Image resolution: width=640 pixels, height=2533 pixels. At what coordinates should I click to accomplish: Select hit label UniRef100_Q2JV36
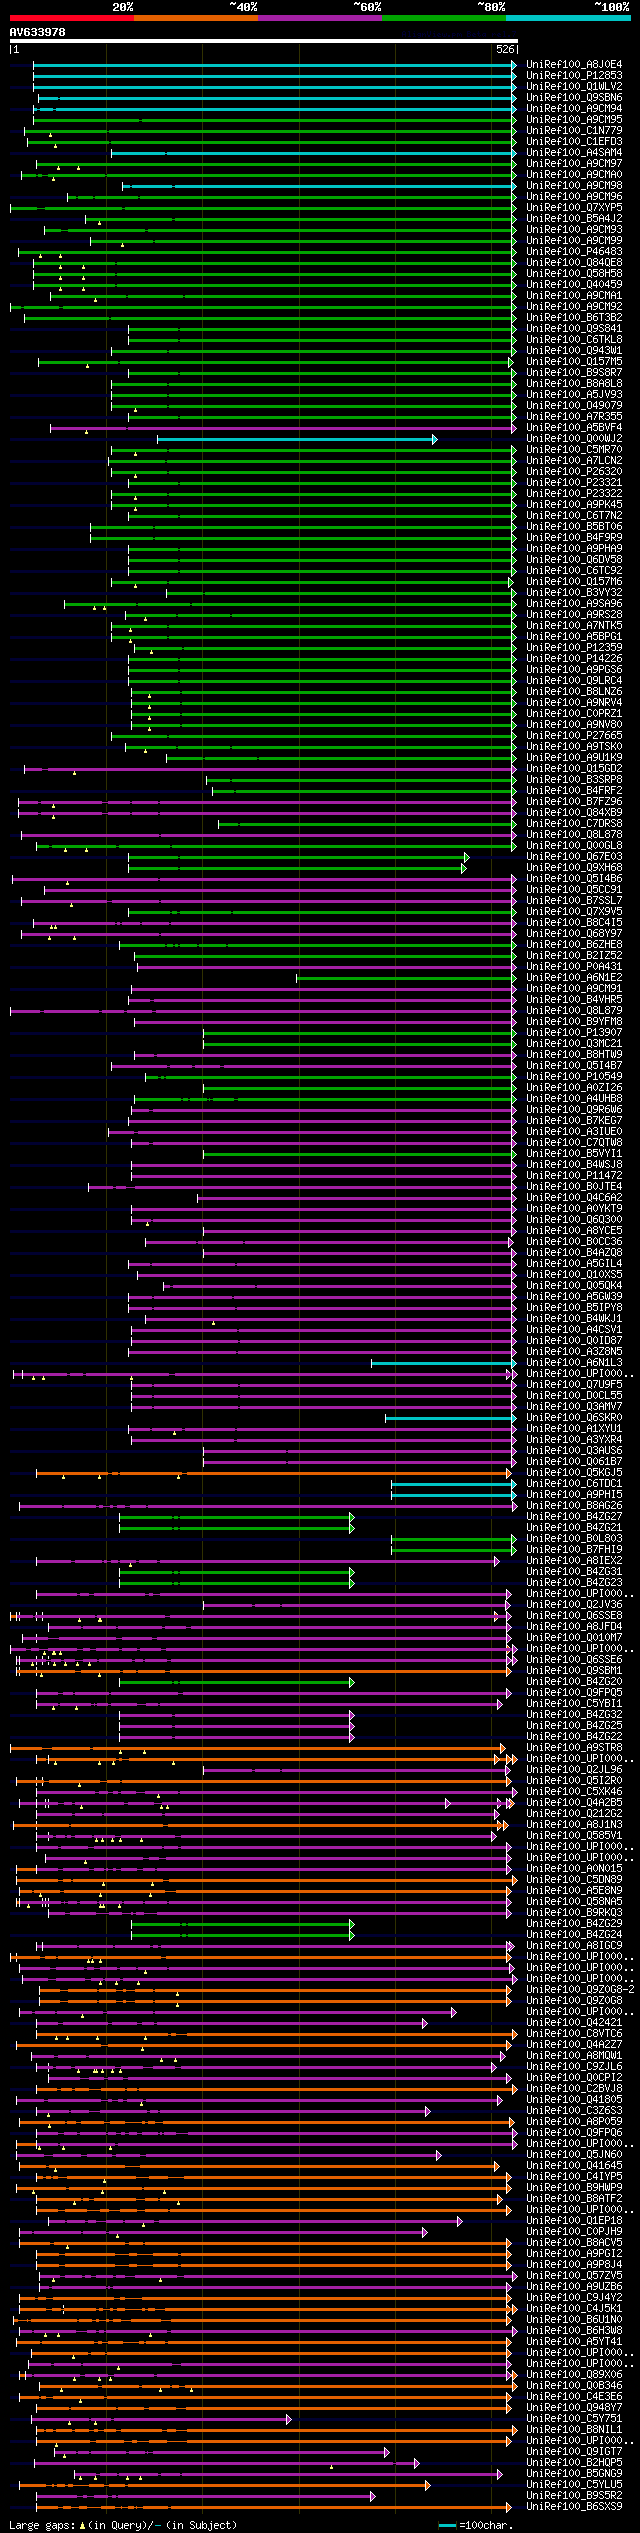[x=574, y=1605]
